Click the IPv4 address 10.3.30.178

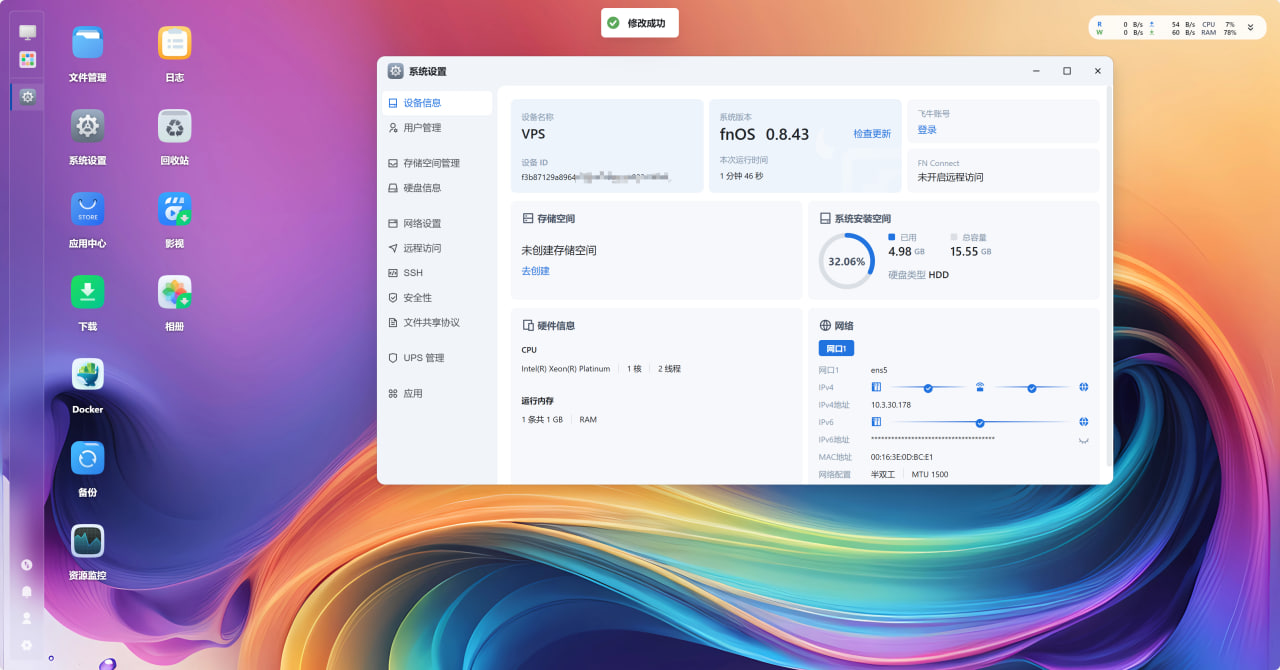coord(891,405)
